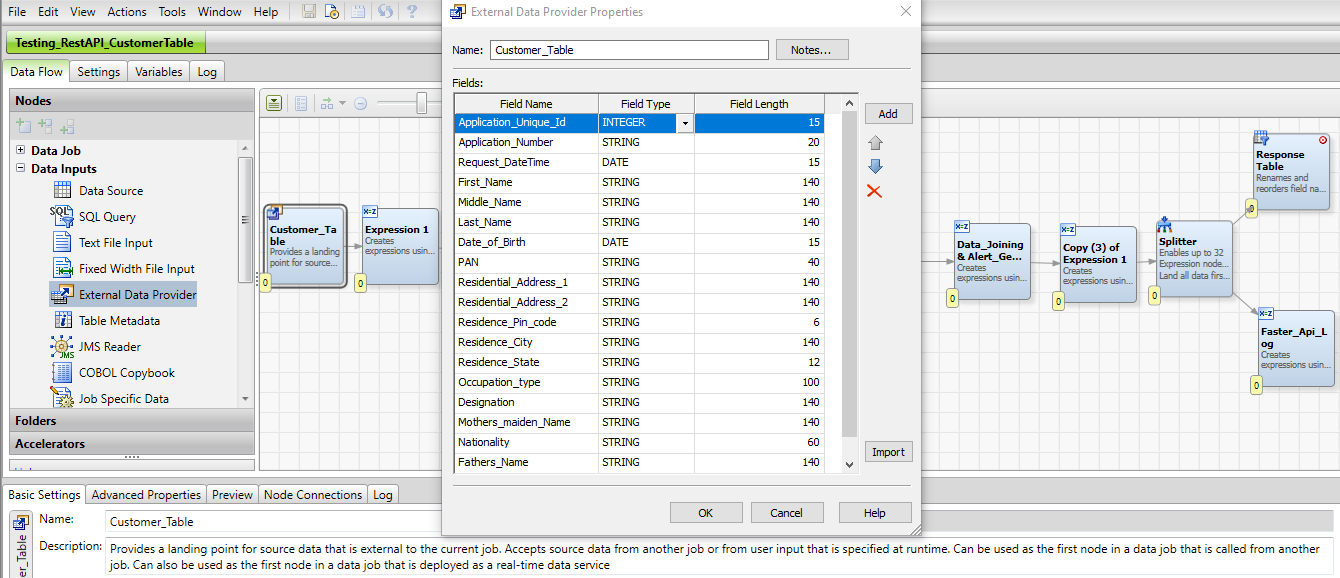The image size is (1340, 578).
Task: Click the Notes button in the dialog
Action: pyautogui.click(x=811, y=49)
